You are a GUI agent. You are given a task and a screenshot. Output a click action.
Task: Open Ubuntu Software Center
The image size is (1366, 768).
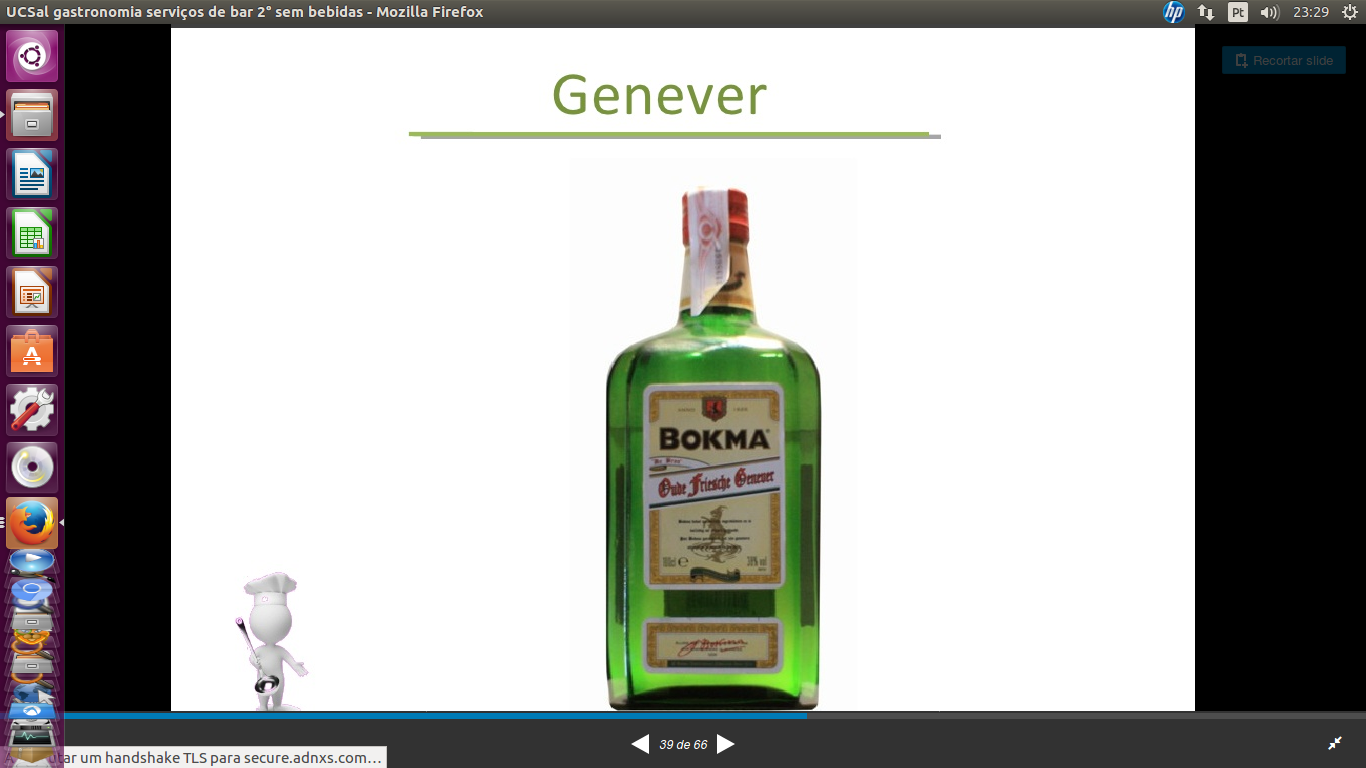(32, 351)
